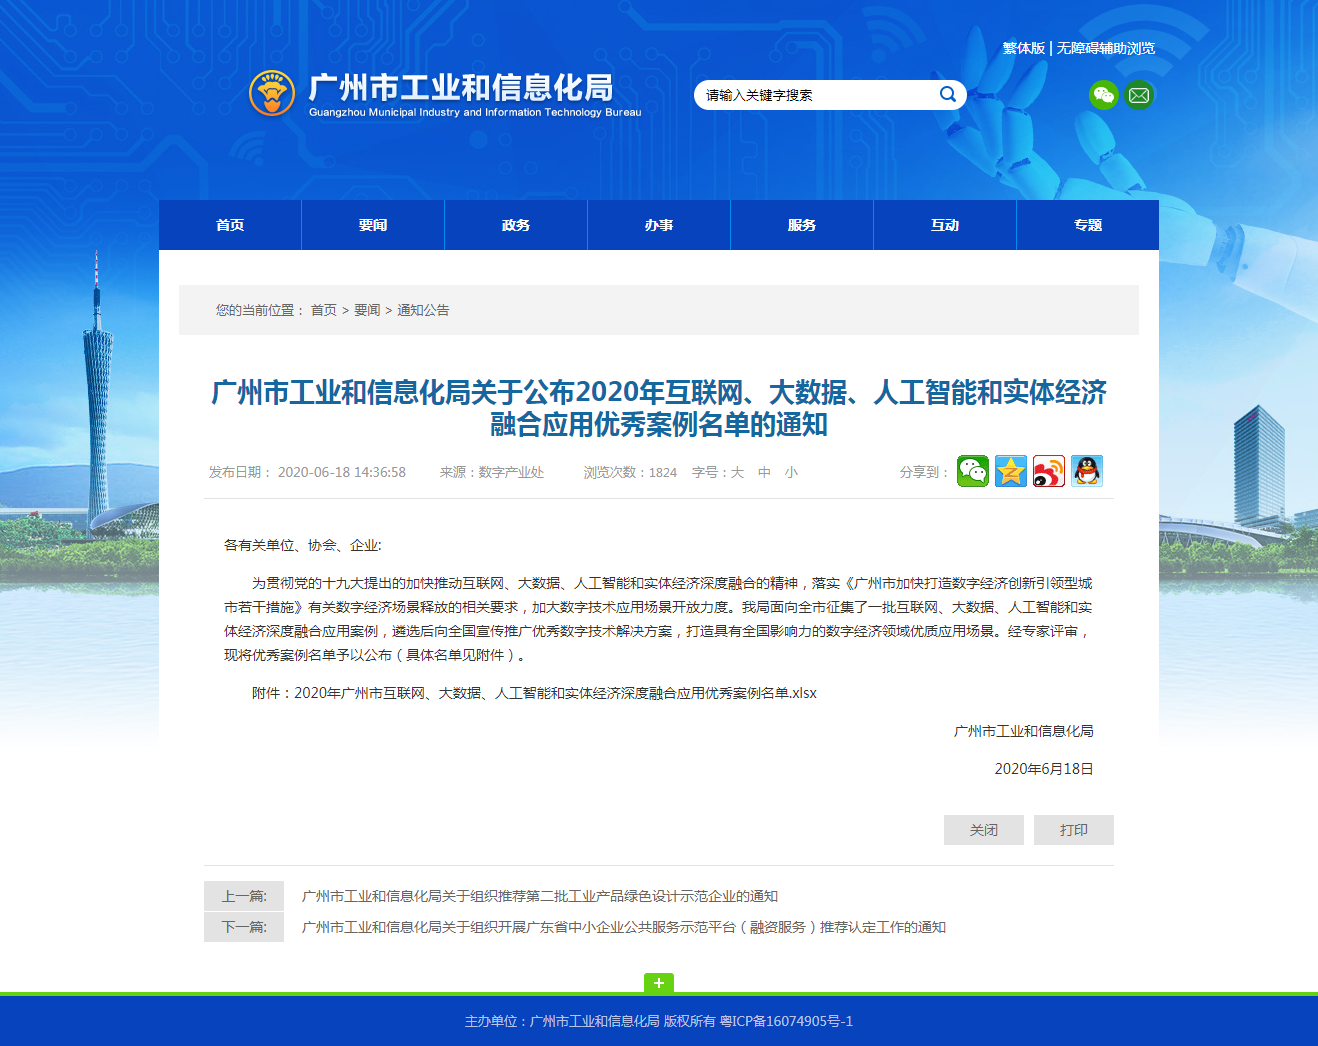Click the bureau title 广州市工业和信息化局 in header

(461, 87)
